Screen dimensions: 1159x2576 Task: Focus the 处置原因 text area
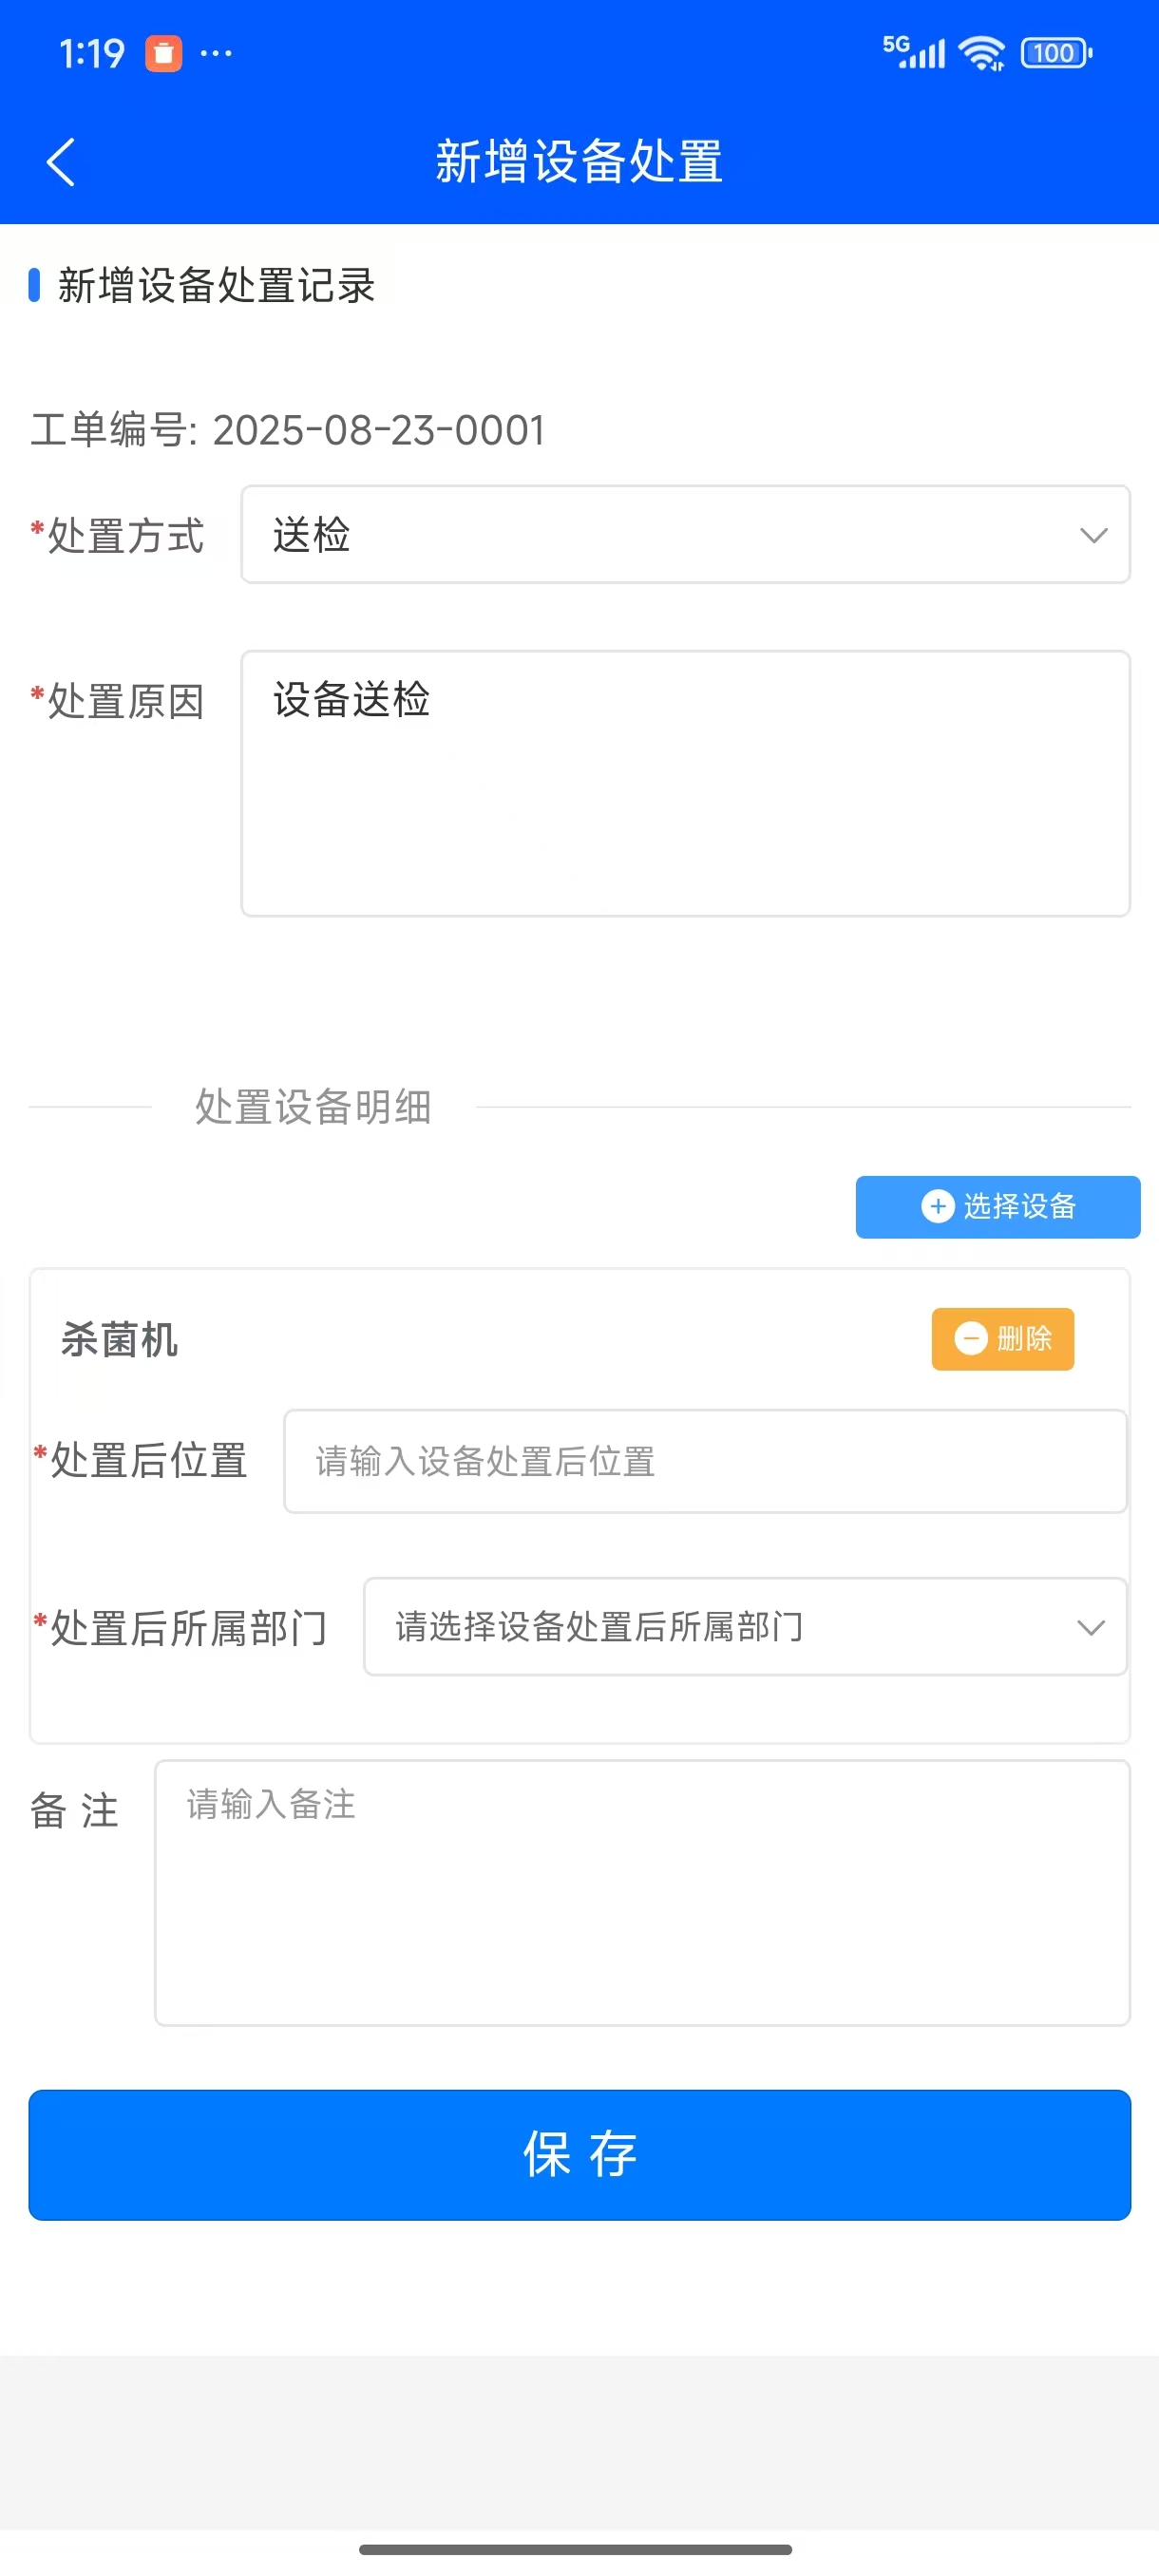pyautogui.click(x=685, y=783)
